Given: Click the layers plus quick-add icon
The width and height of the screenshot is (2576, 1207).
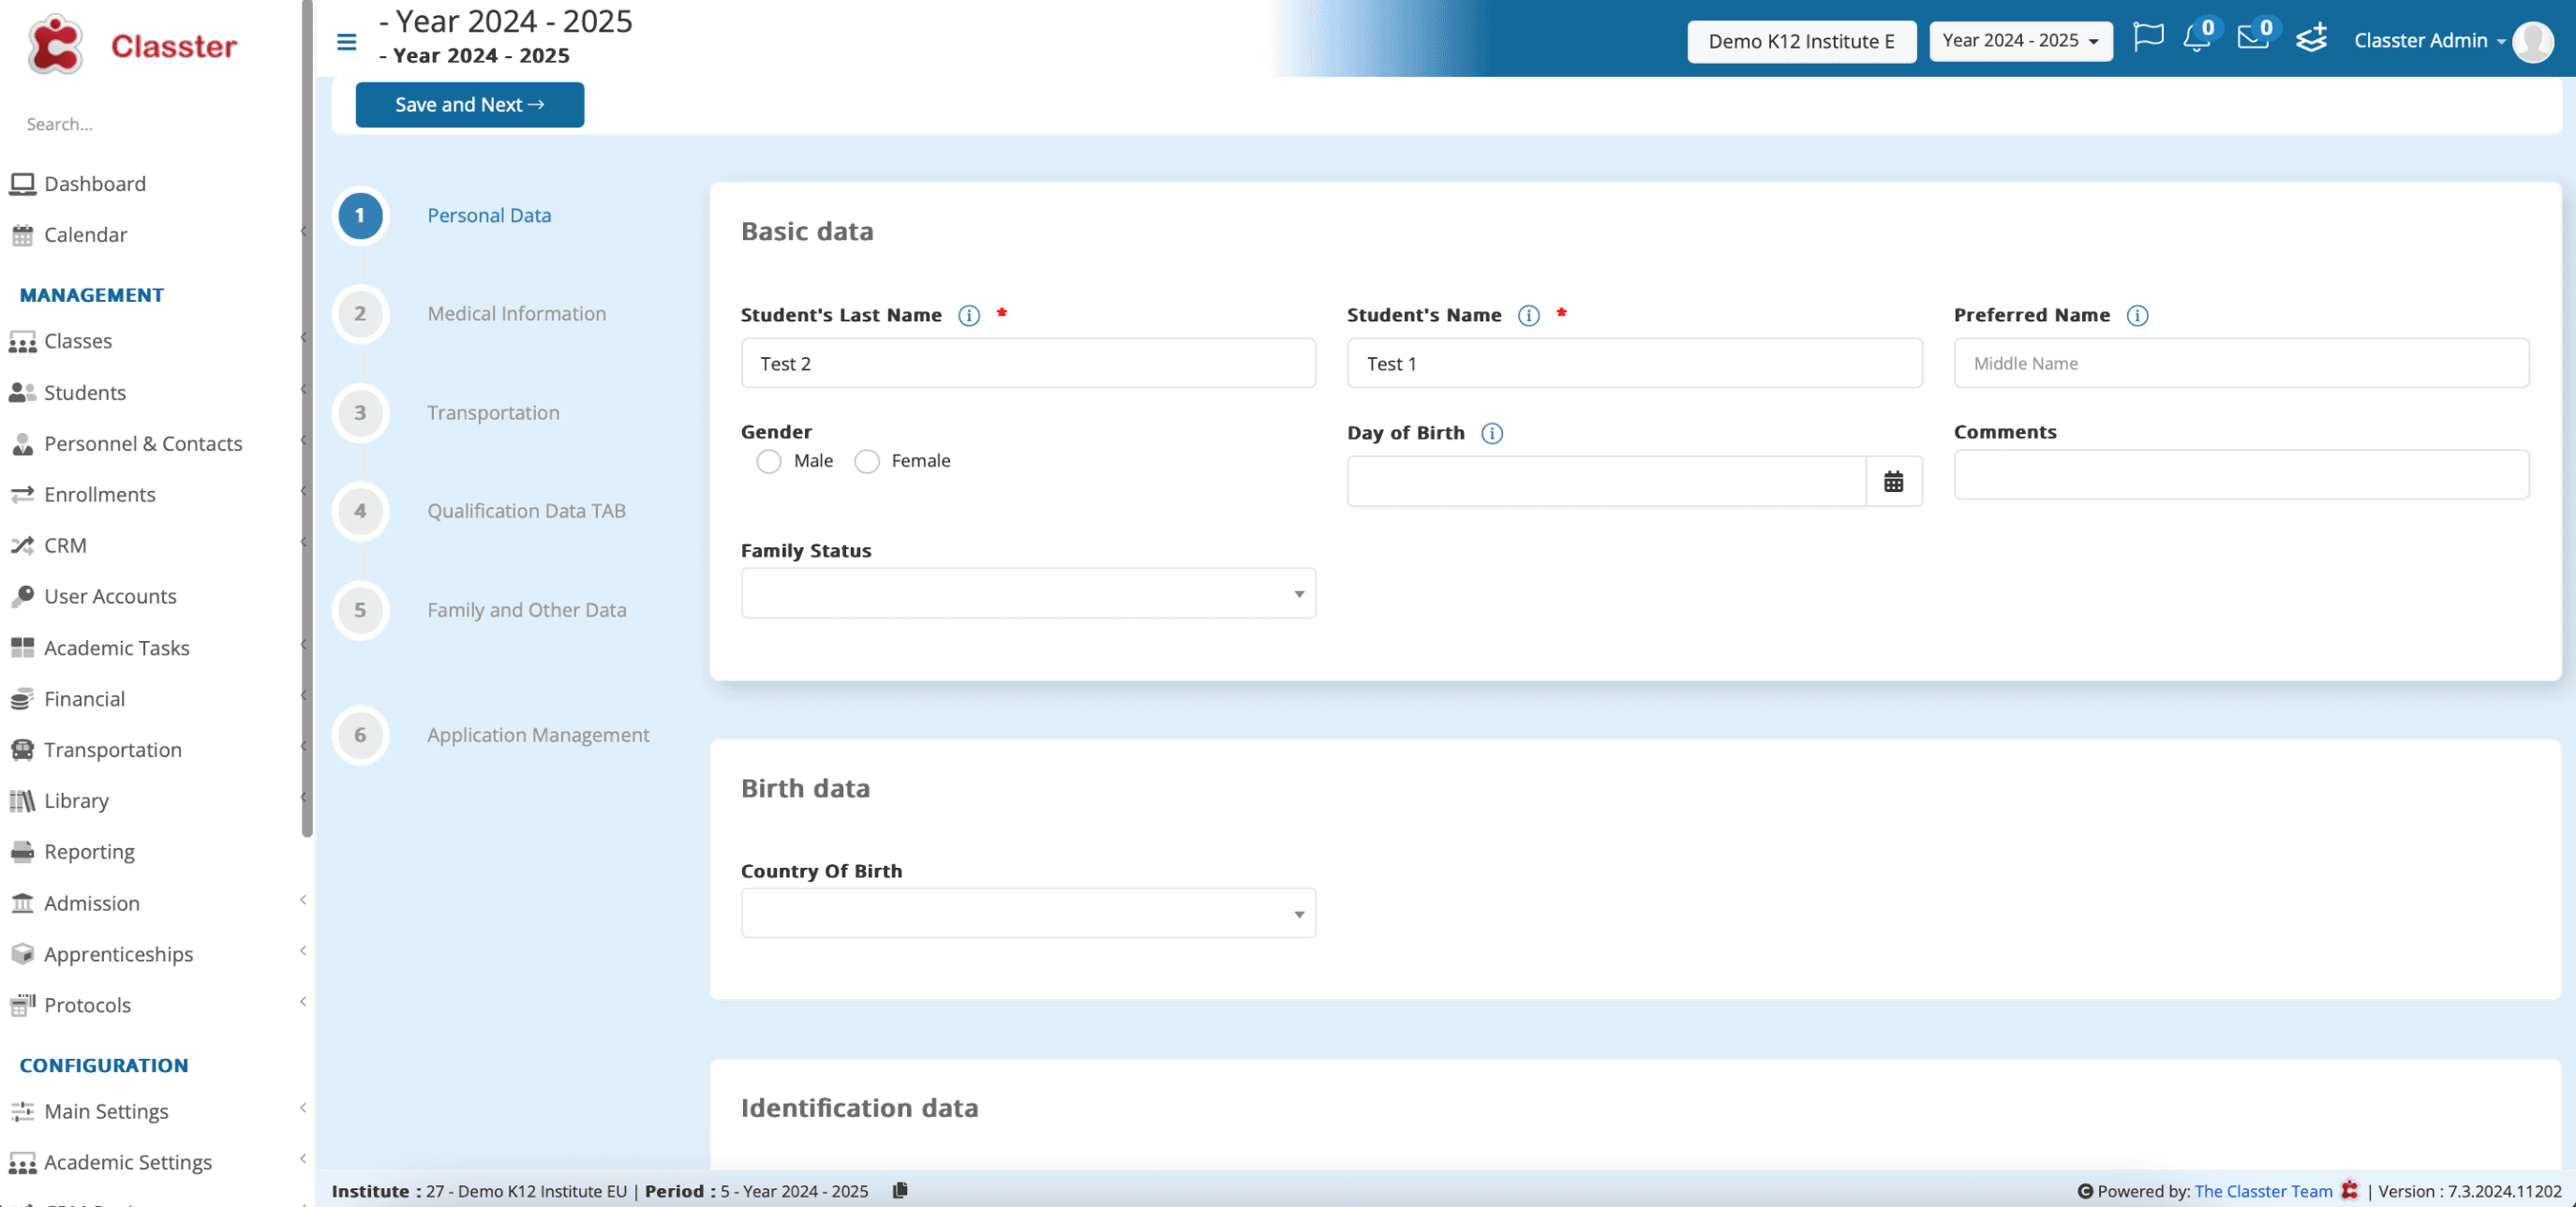Looking at the screenshot, I should [x=2311, y=39].
